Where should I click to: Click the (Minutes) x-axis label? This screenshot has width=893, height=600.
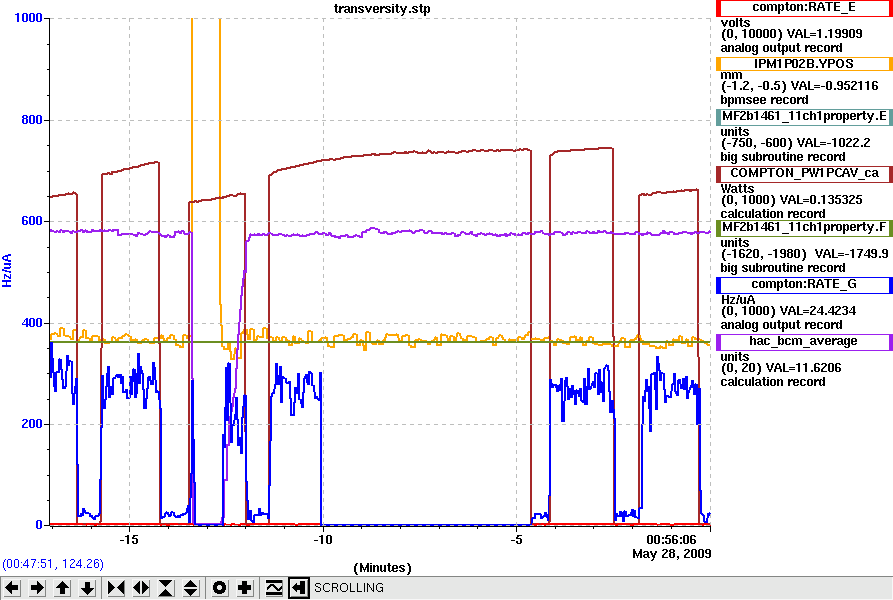(x=382, y=568)
